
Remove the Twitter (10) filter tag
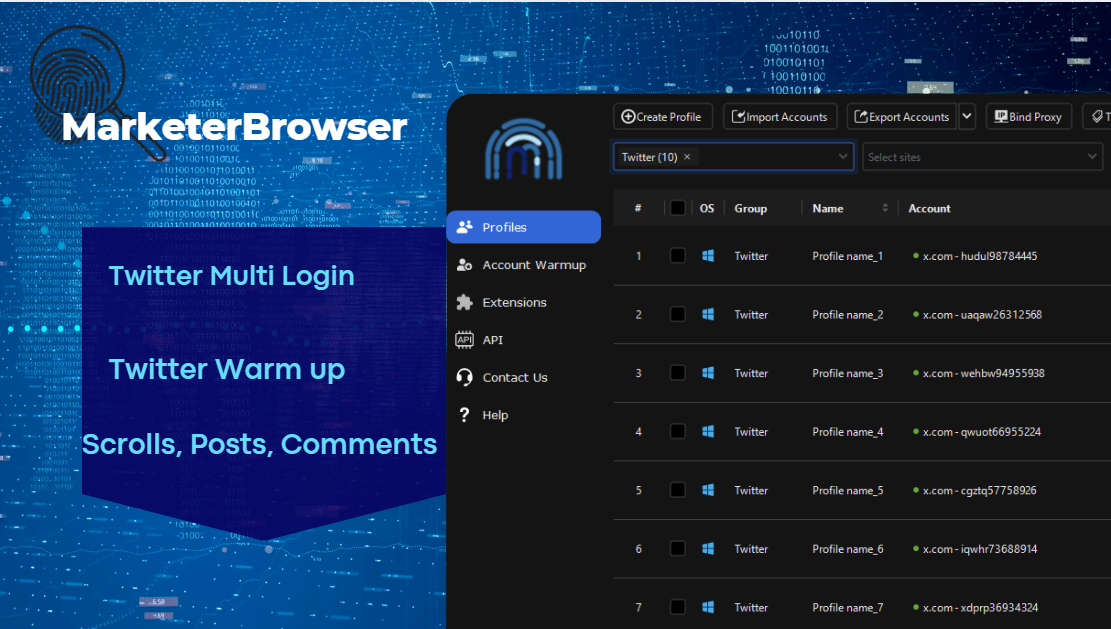(x=687, y=157)
